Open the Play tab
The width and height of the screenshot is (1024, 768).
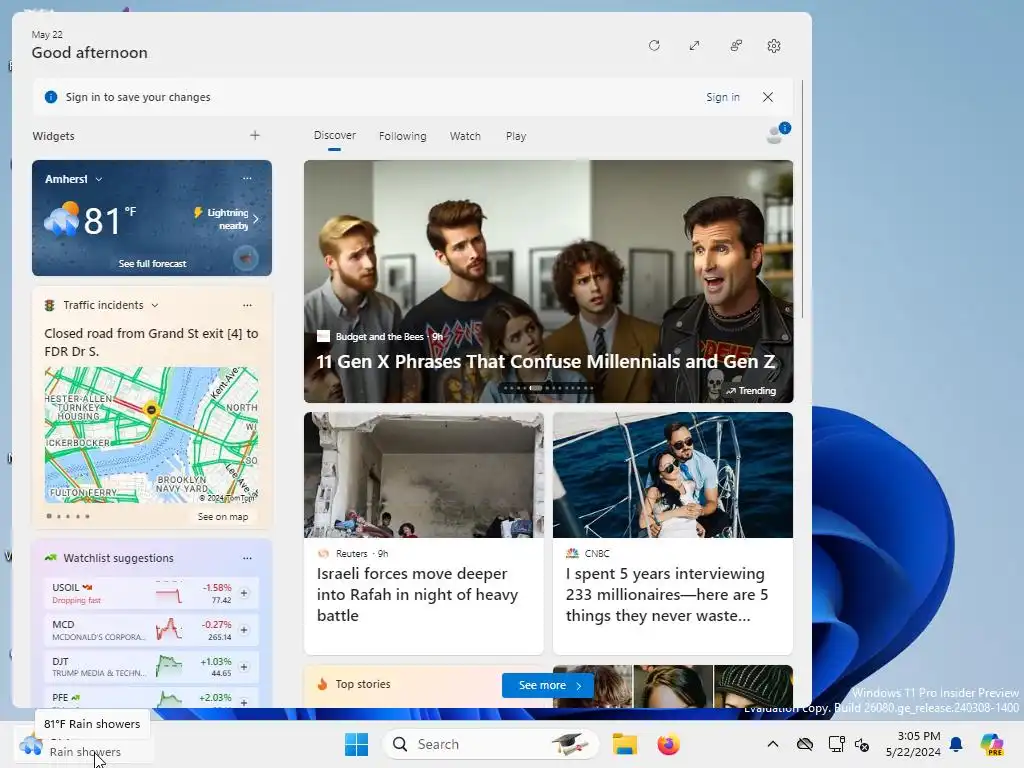[515, 136]
